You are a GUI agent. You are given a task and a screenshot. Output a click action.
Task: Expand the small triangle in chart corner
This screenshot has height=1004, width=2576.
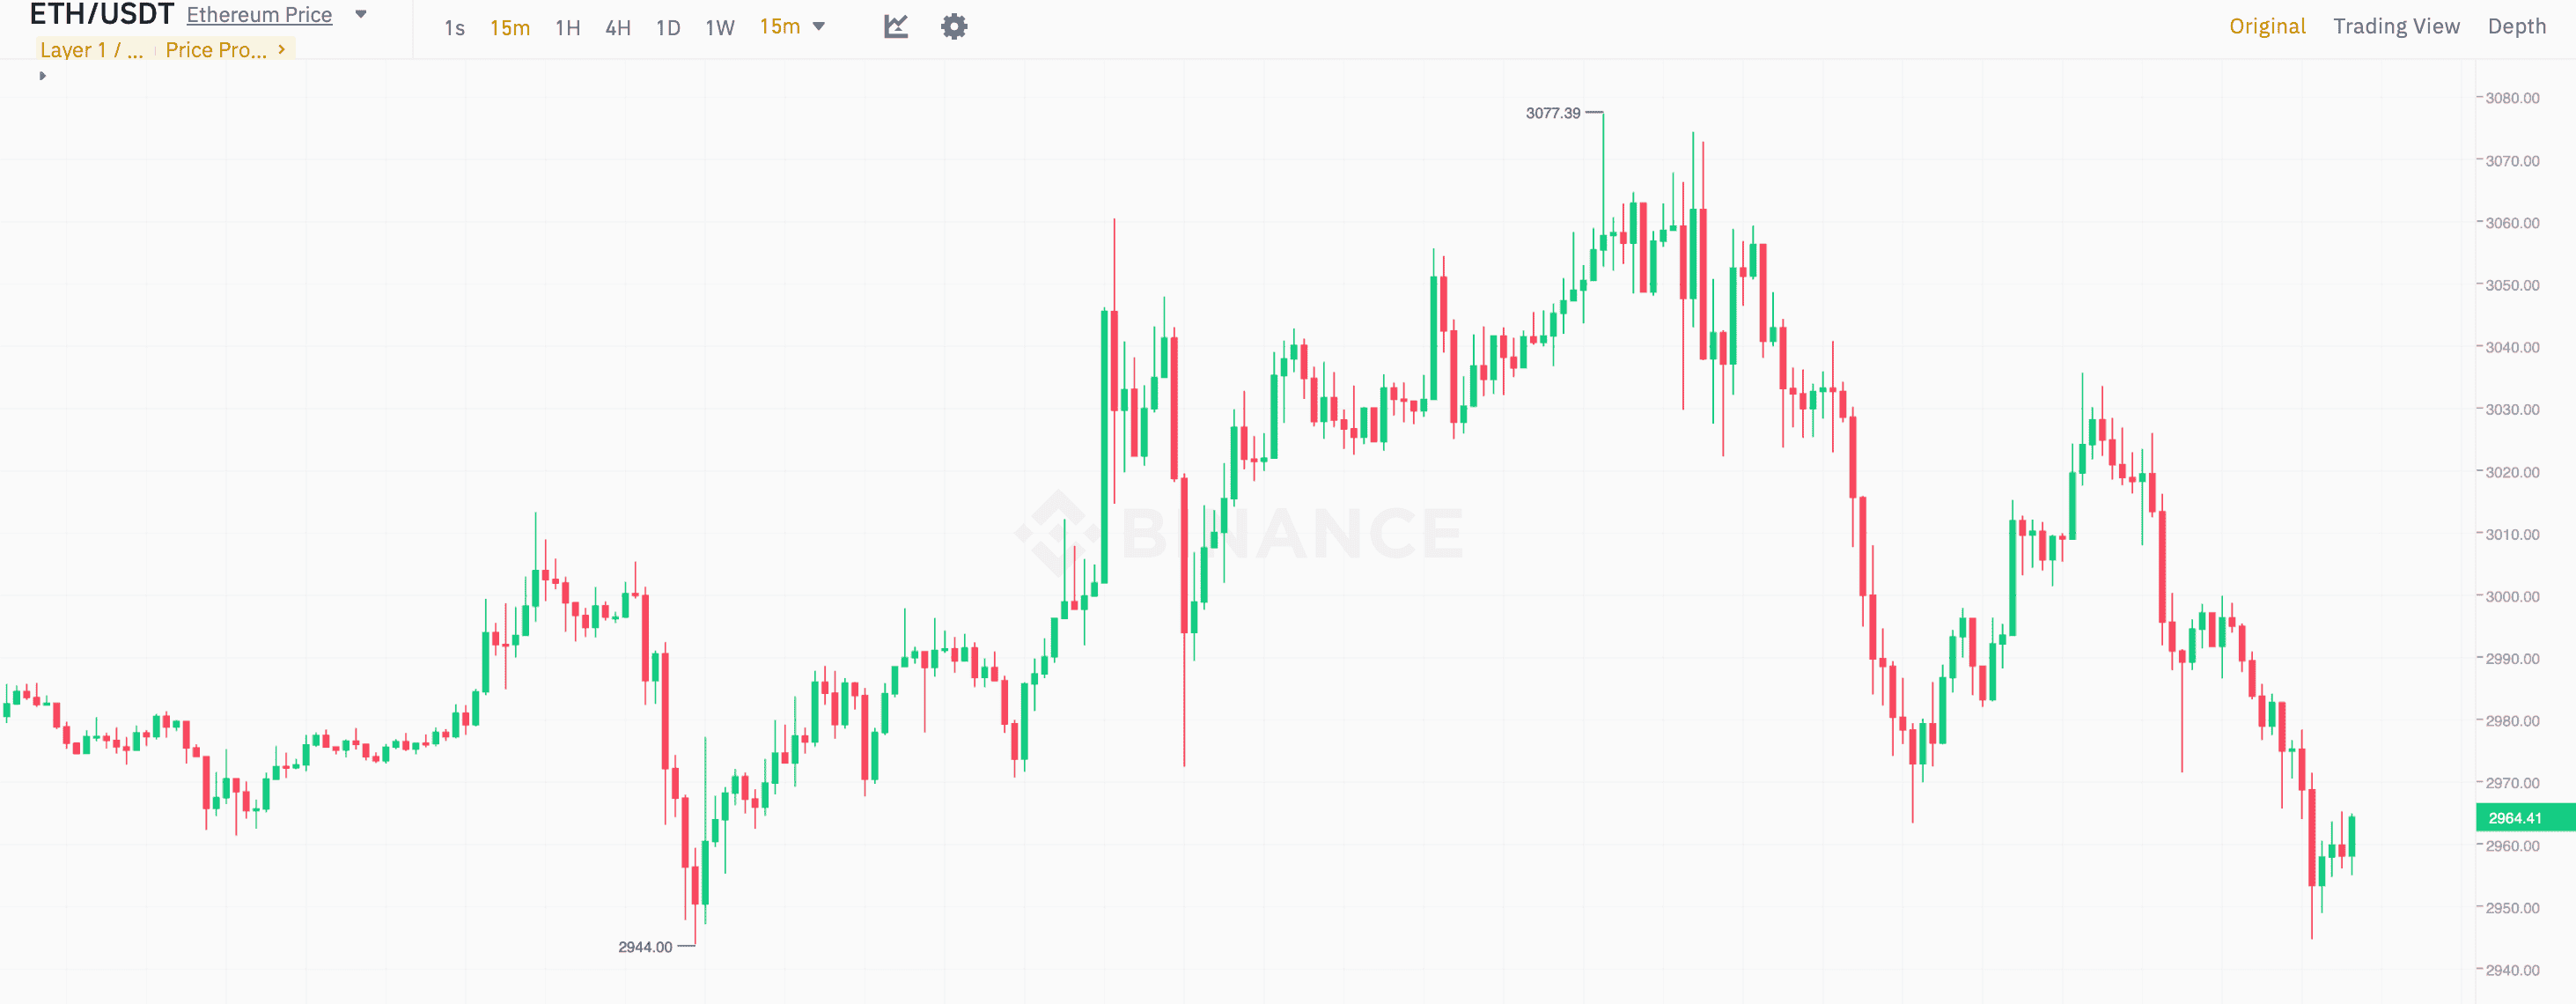(42, 76)
